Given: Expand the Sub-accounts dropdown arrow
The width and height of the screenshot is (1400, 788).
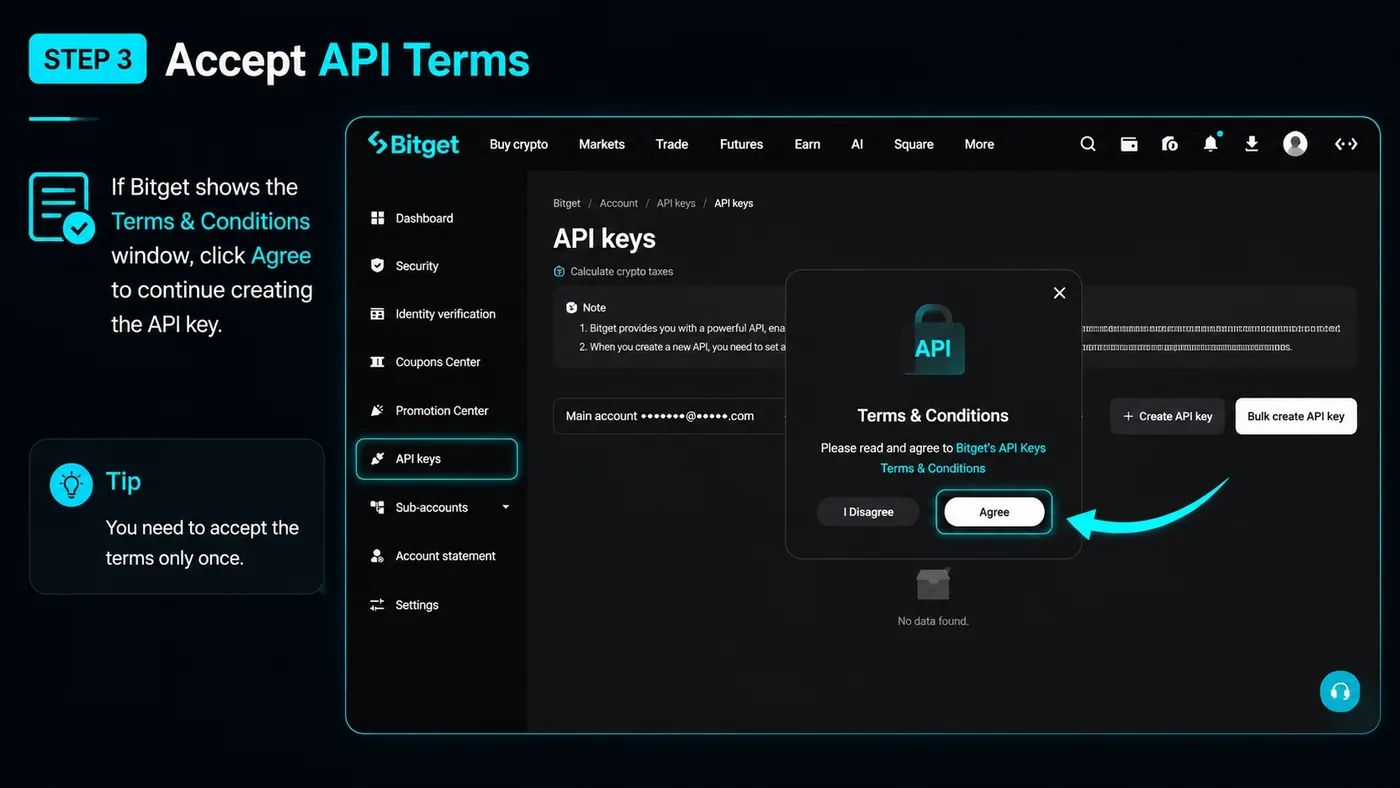Looking at the screenshot, I should tap(505, 507).
